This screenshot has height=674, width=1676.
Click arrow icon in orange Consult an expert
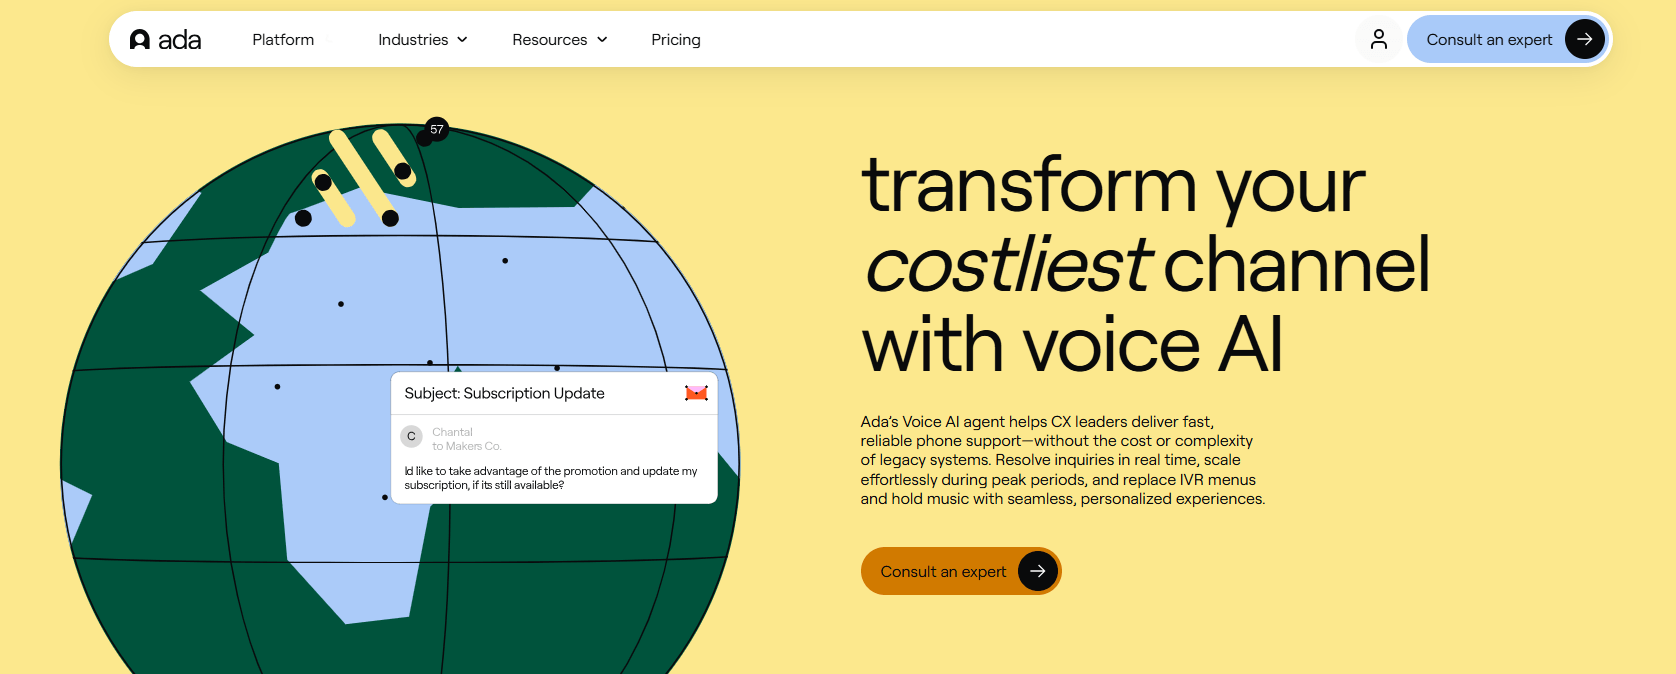(1038, 571)
